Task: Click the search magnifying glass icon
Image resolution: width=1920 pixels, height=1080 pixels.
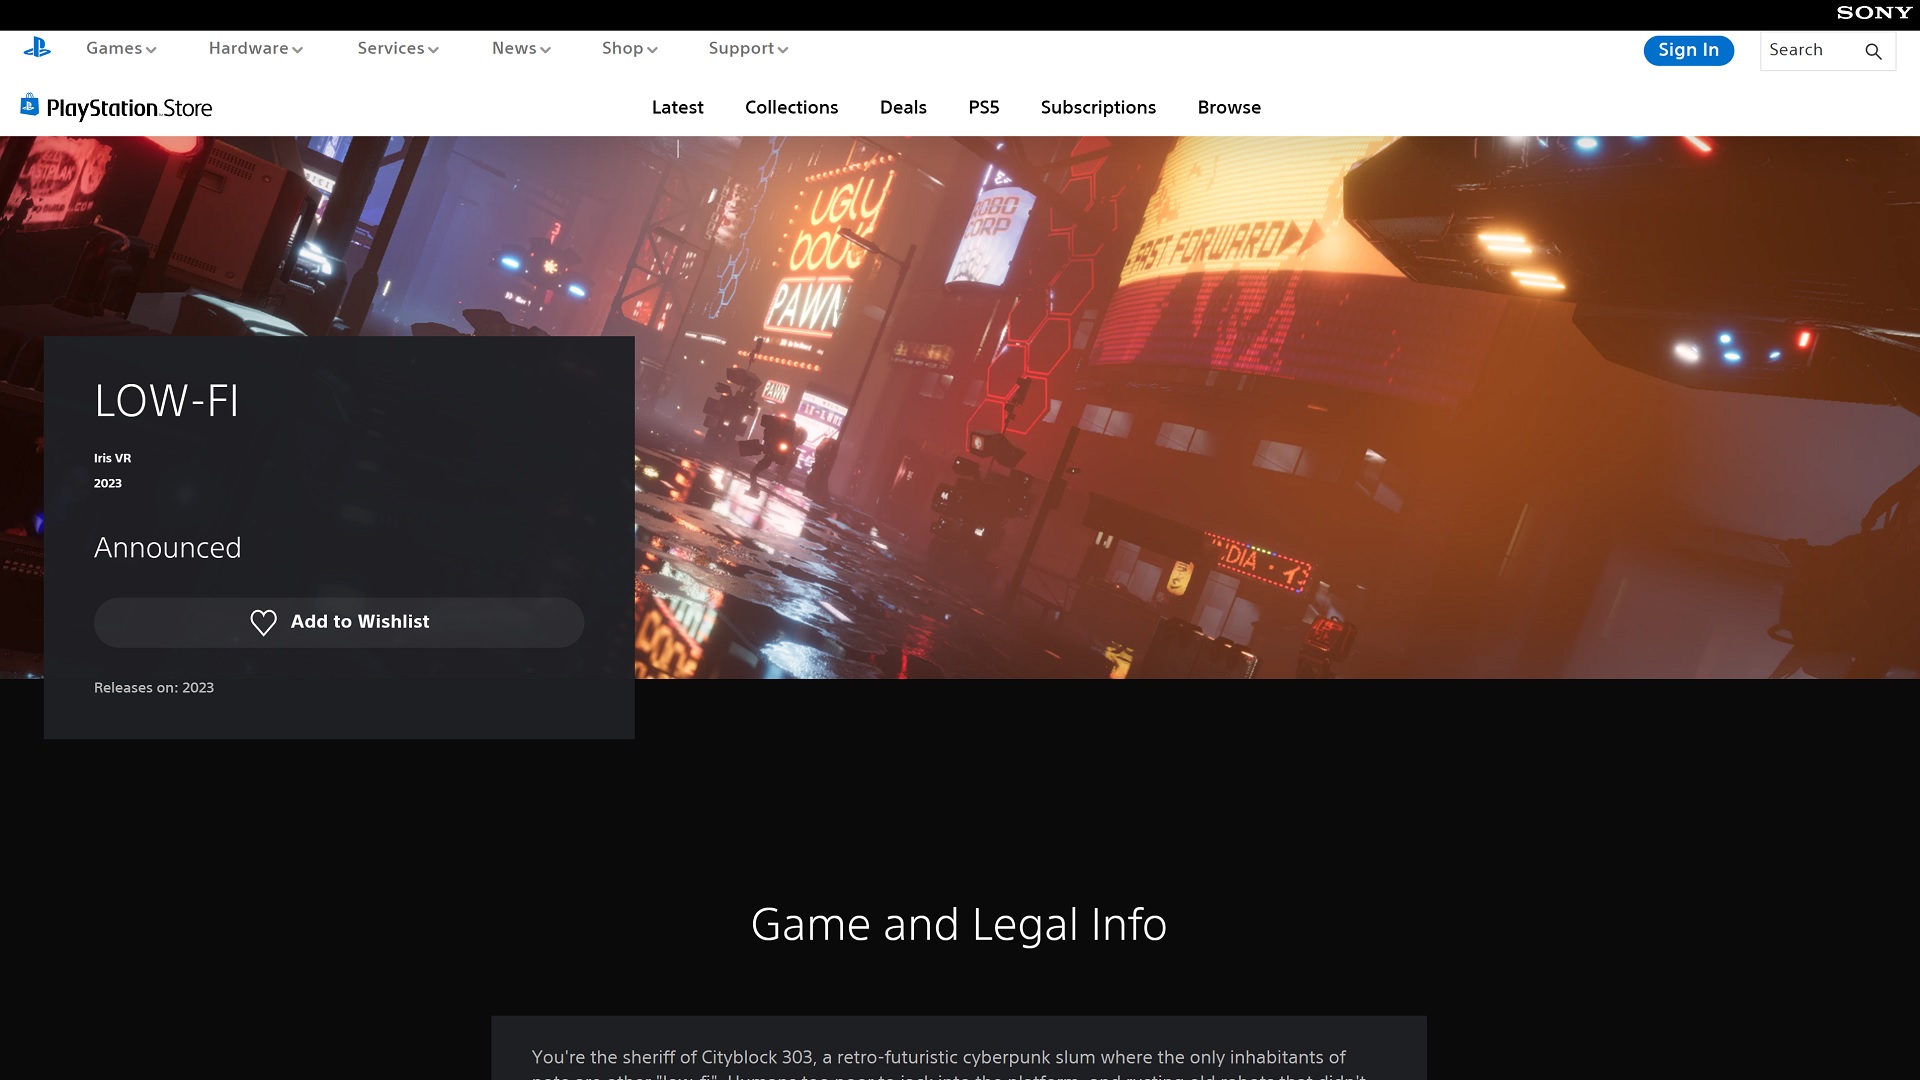Action: coord(1873,51)
